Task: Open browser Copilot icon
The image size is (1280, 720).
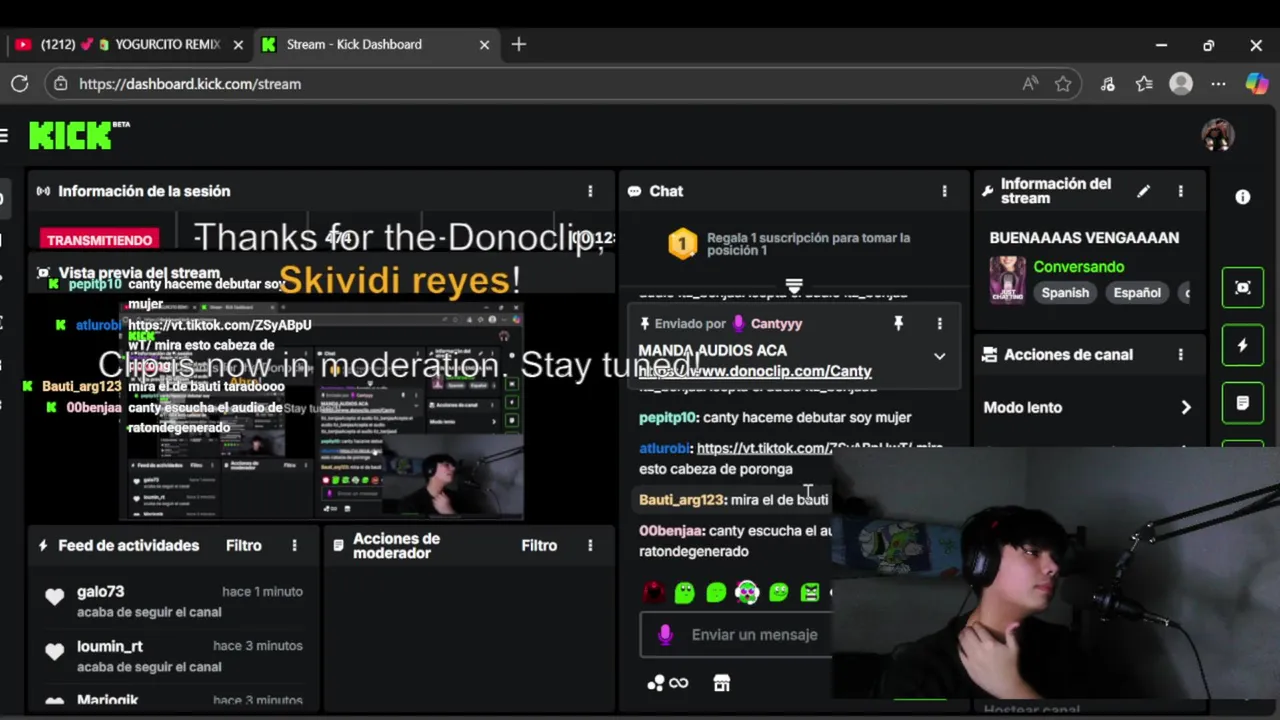Action: [1256, 84]
